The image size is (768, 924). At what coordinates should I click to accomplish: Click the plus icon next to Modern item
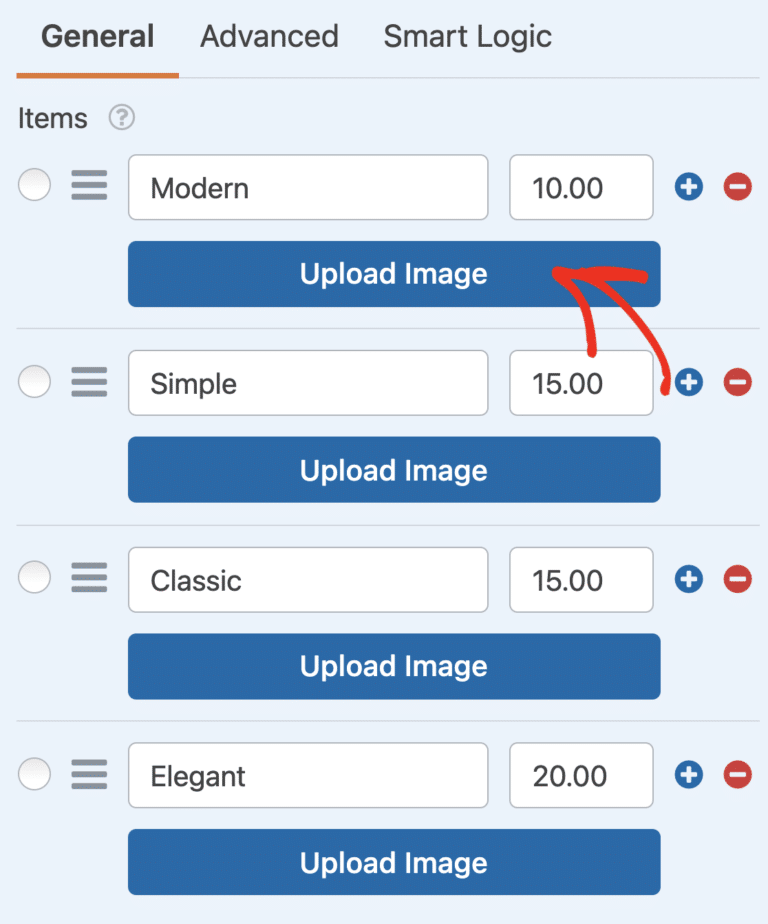688,187
